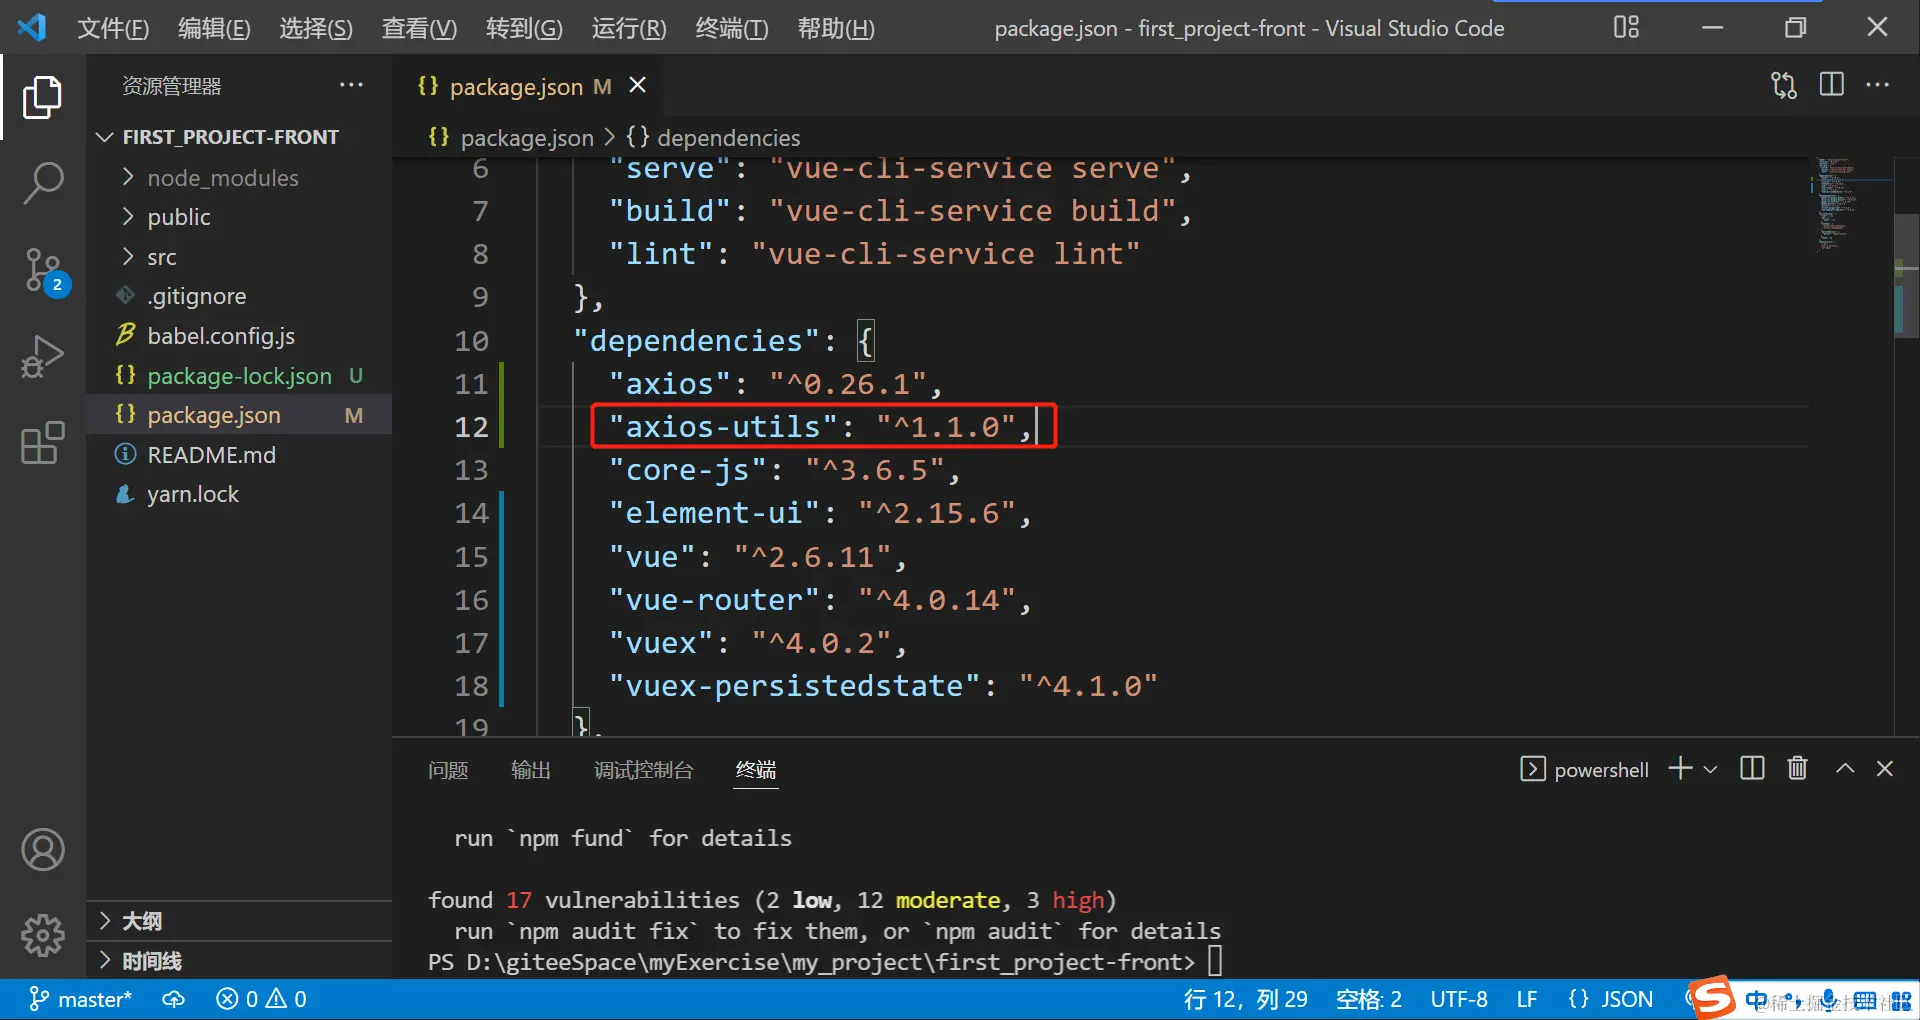Open the 文件(F) menu
The image size is (1920, 1020).
click(x=113, y=28)
